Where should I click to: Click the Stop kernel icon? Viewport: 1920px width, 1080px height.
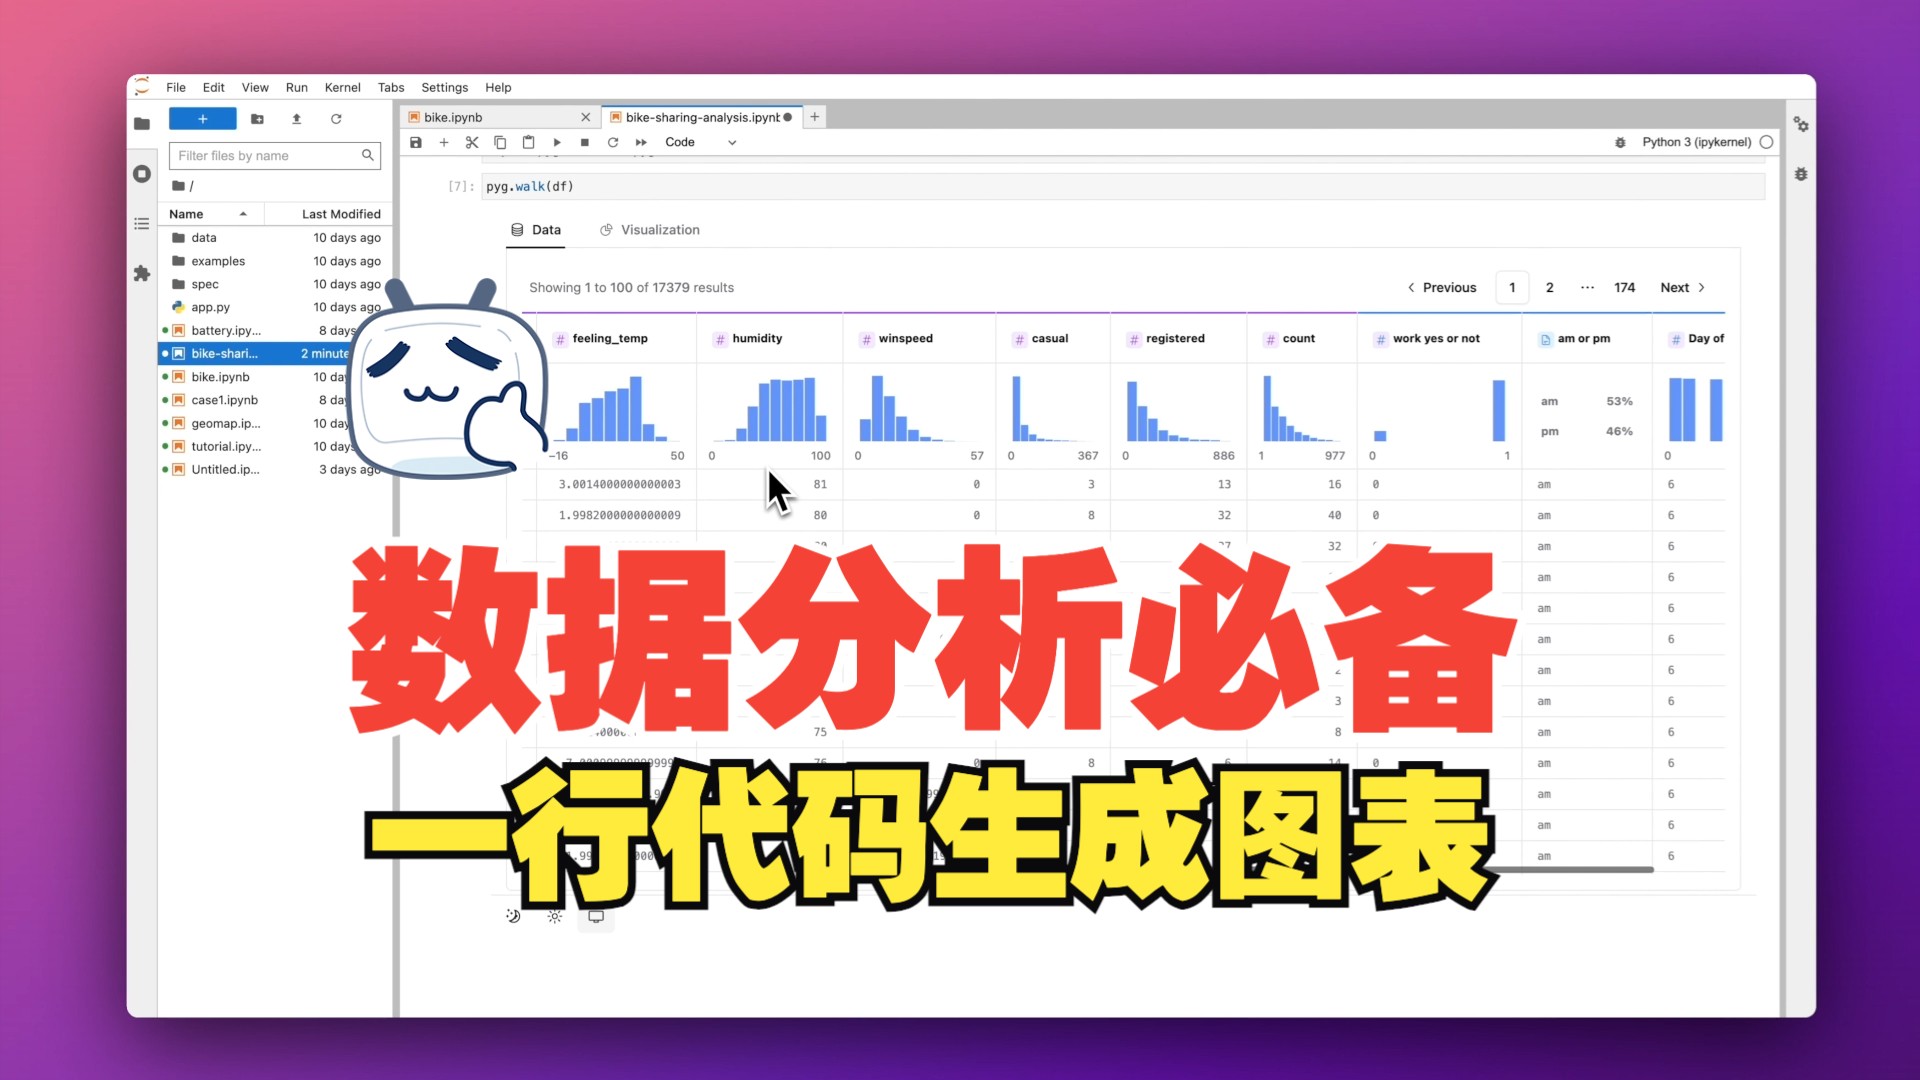(584, 141)
